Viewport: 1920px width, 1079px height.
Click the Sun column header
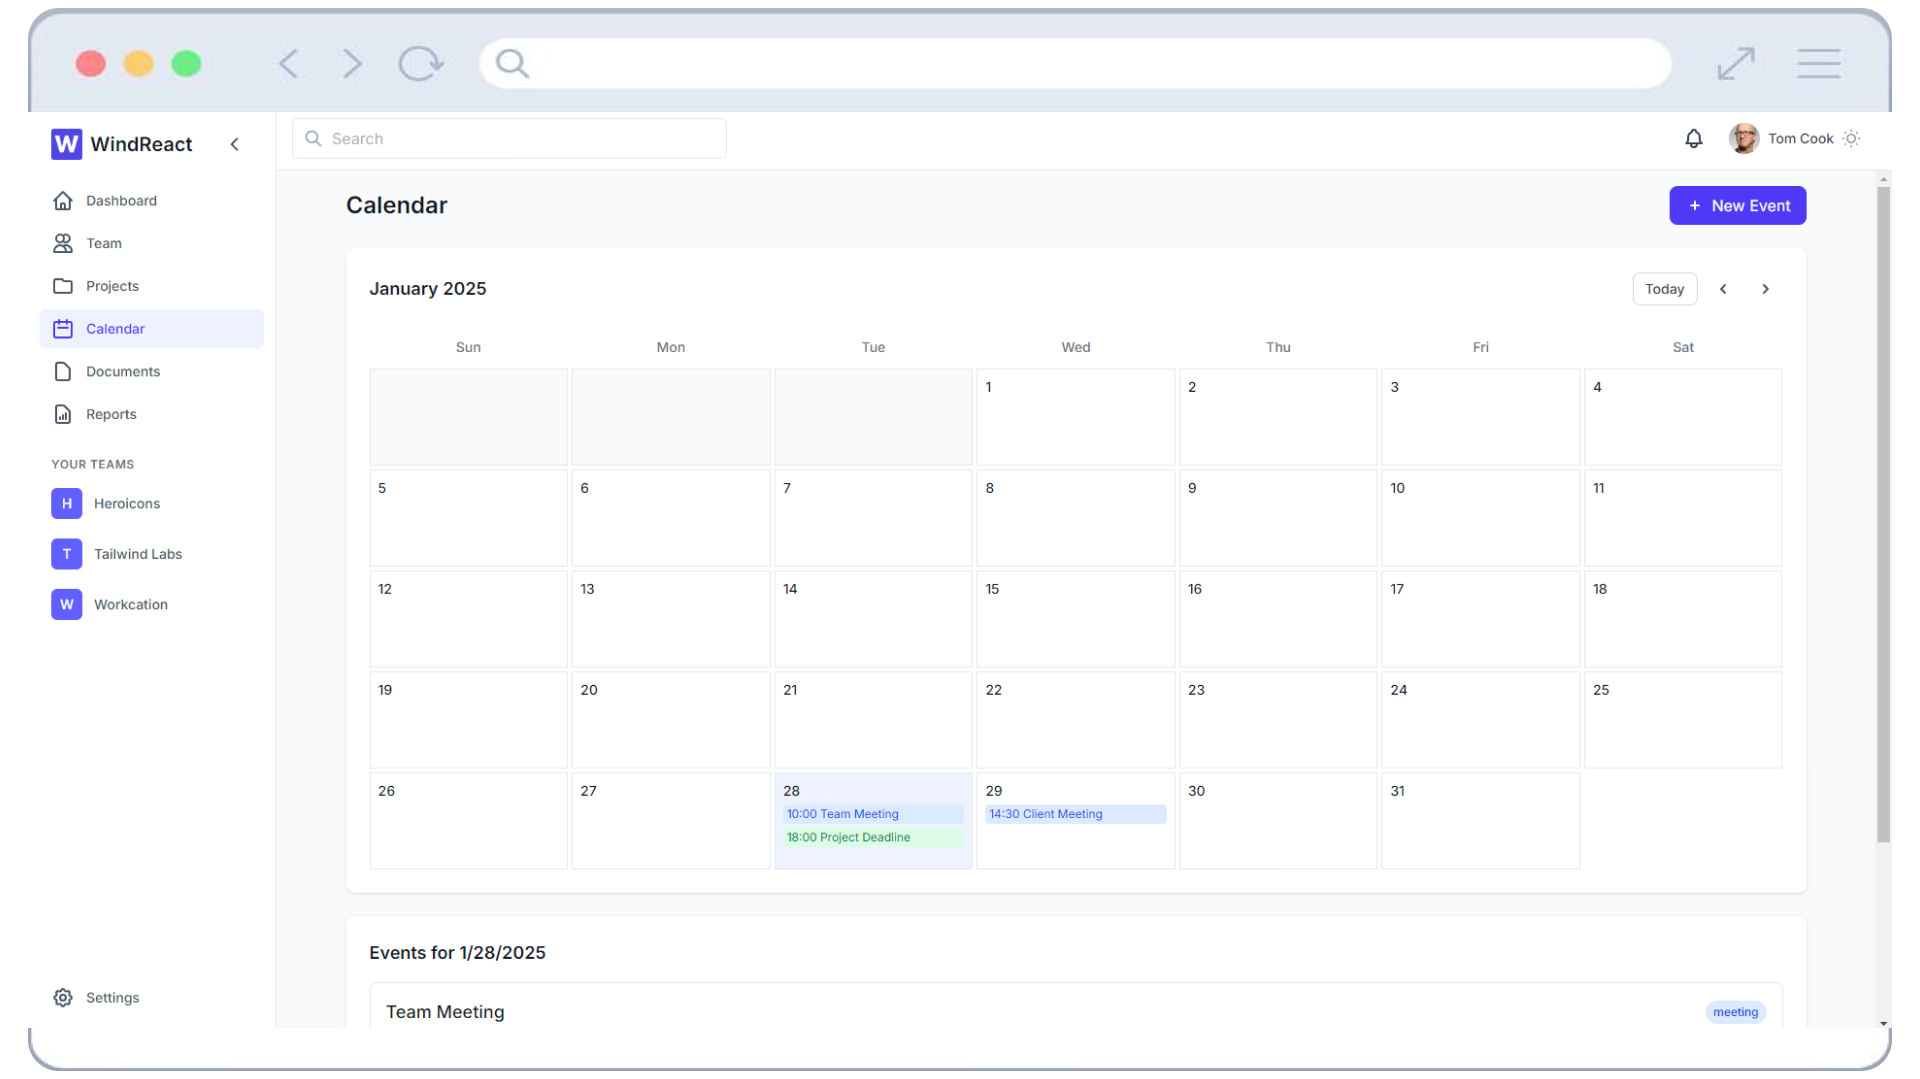click(x=468, y=348)
